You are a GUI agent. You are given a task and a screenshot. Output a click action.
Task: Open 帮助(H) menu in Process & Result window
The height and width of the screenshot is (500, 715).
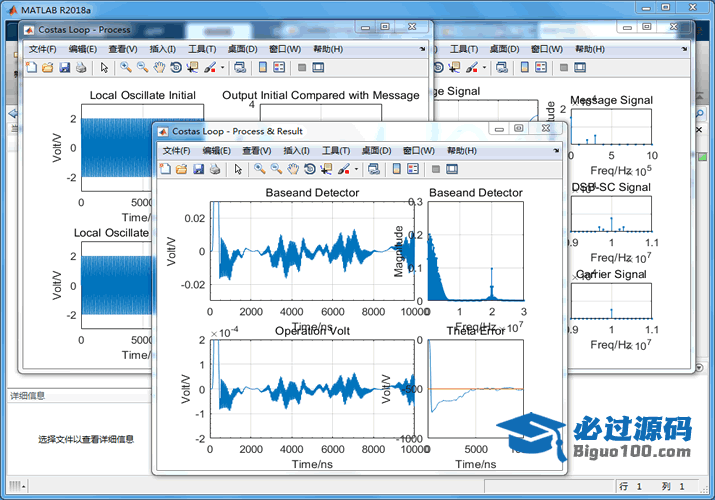click(462, 150)
